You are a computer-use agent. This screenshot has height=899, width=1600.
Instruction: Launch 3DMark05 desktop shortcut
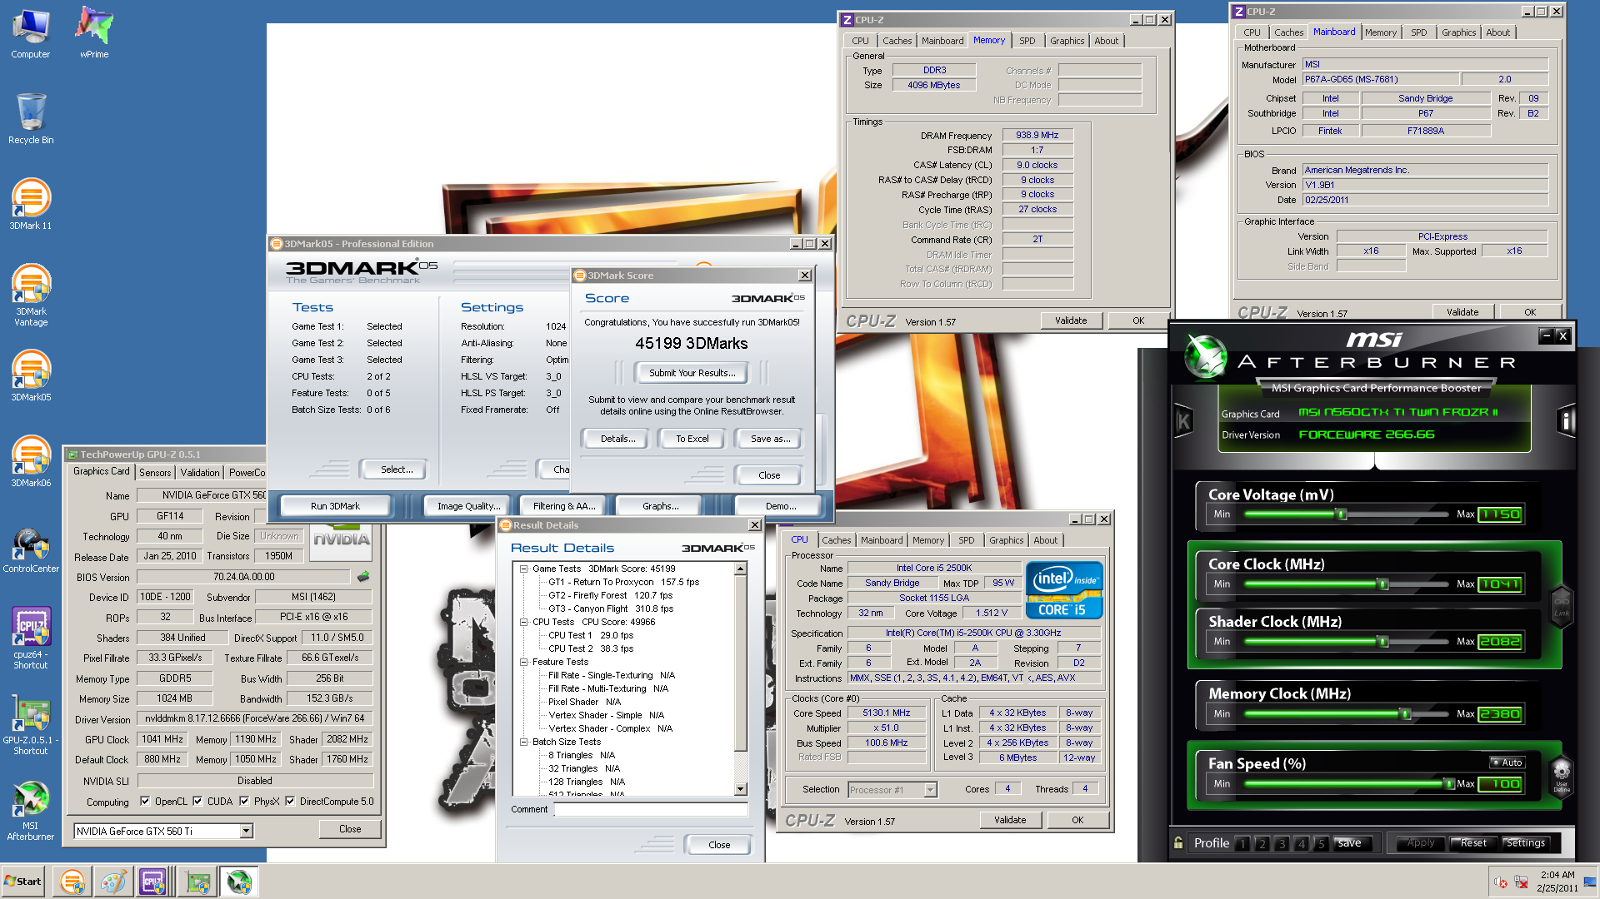(31, 376)
